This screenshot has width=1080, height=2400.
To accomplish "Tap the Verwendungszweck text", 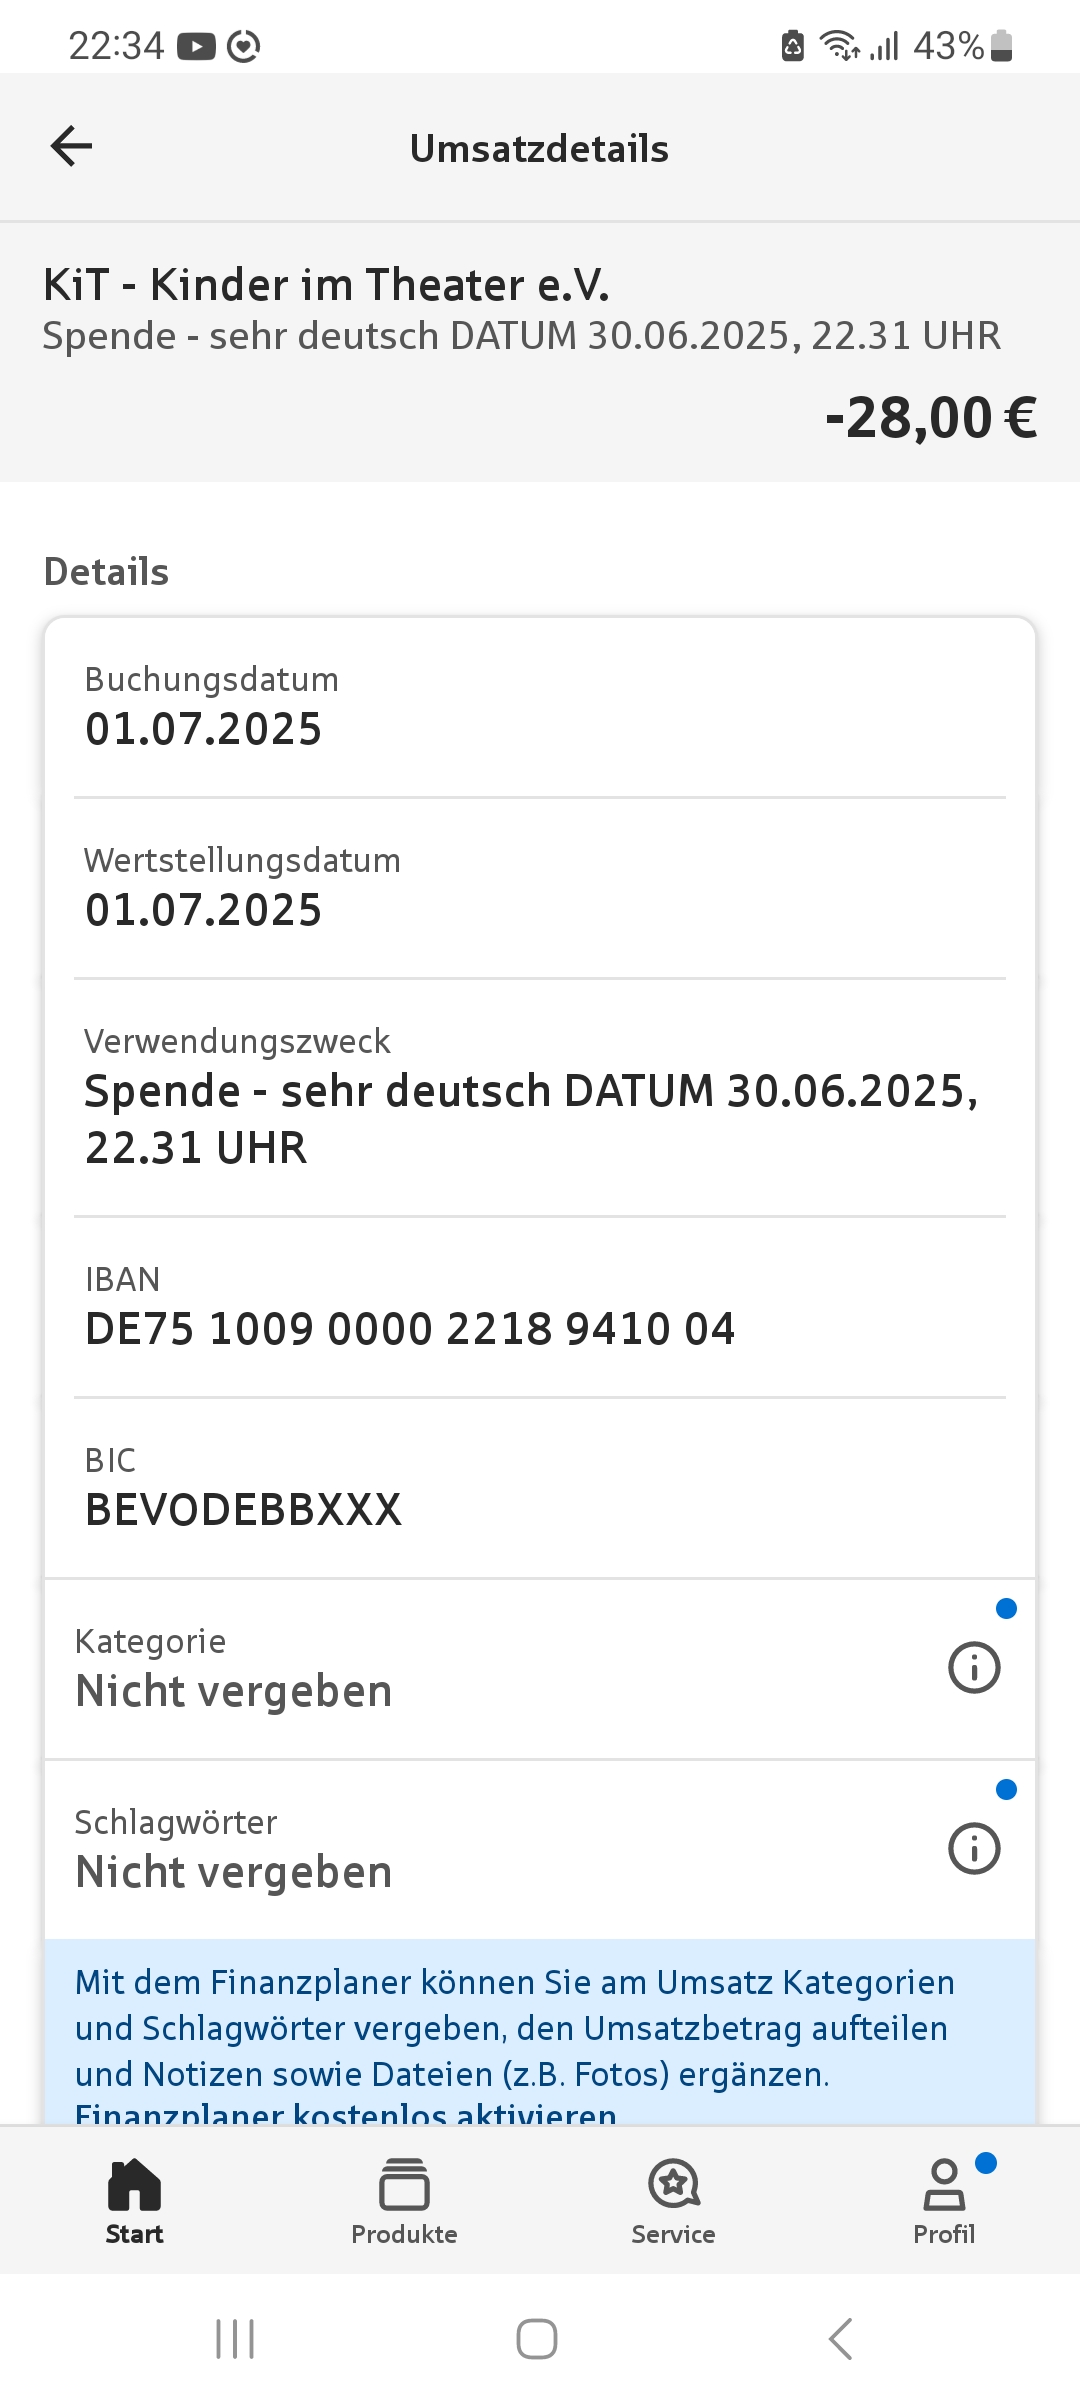I will (531, 1118).
